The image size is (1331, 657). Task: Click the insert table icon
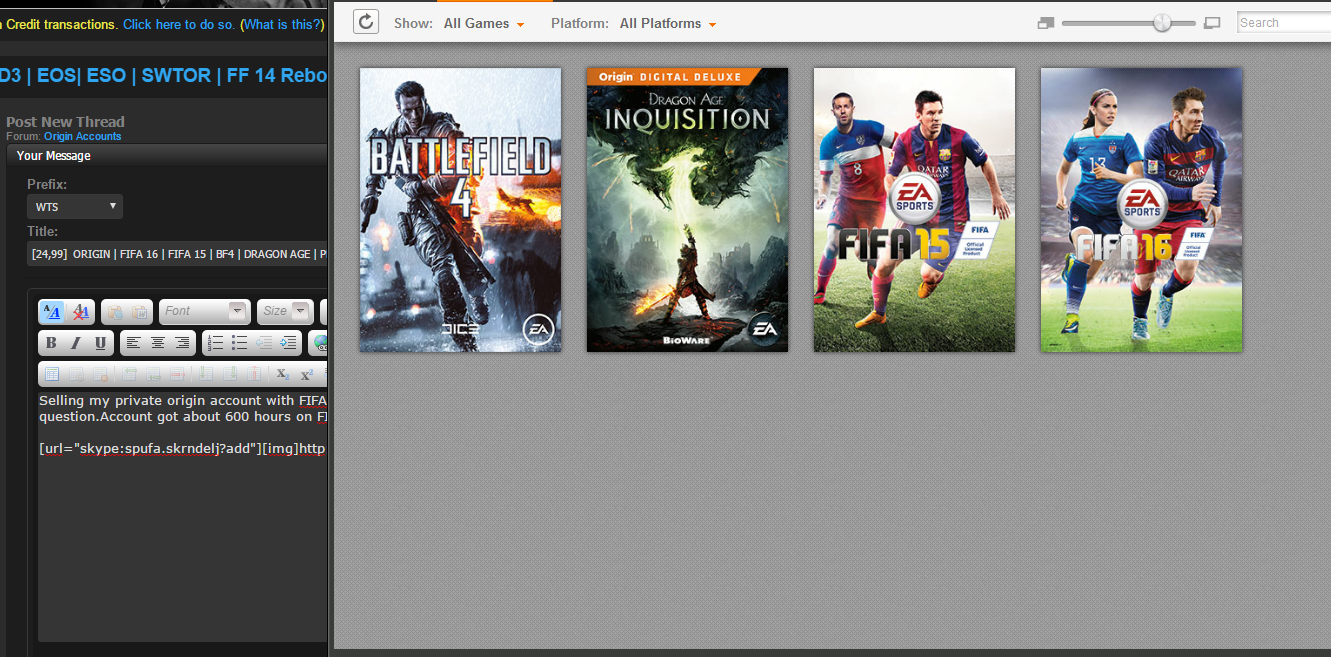(52, 374)
